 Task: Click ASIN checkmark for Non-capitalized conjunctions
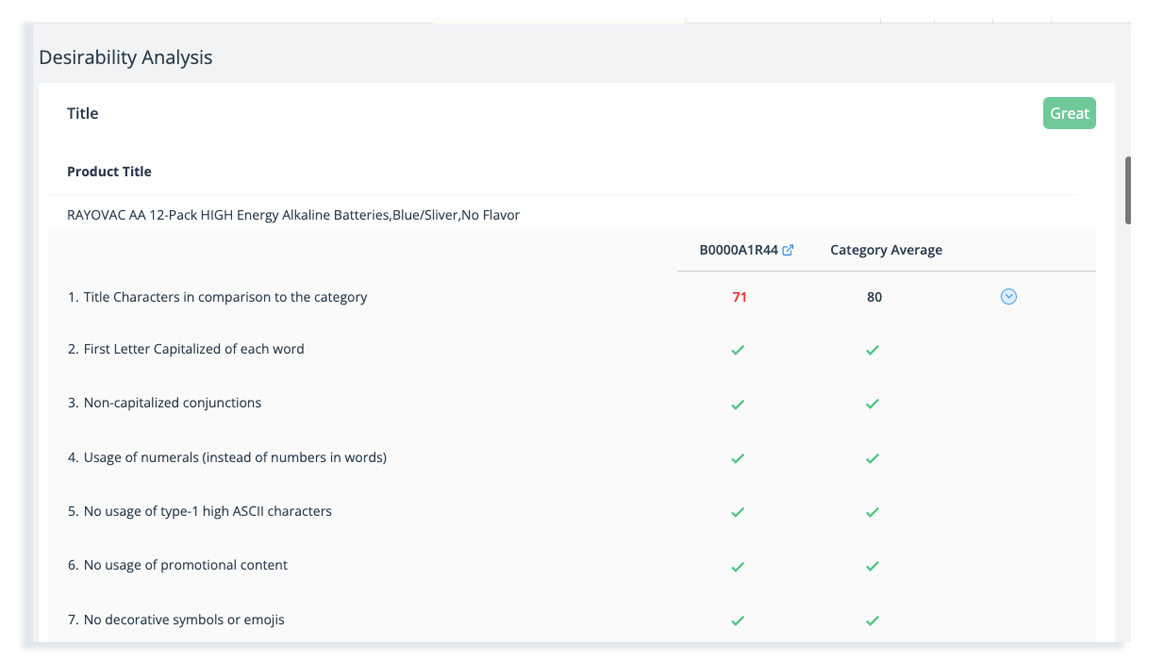coord(738,404)
